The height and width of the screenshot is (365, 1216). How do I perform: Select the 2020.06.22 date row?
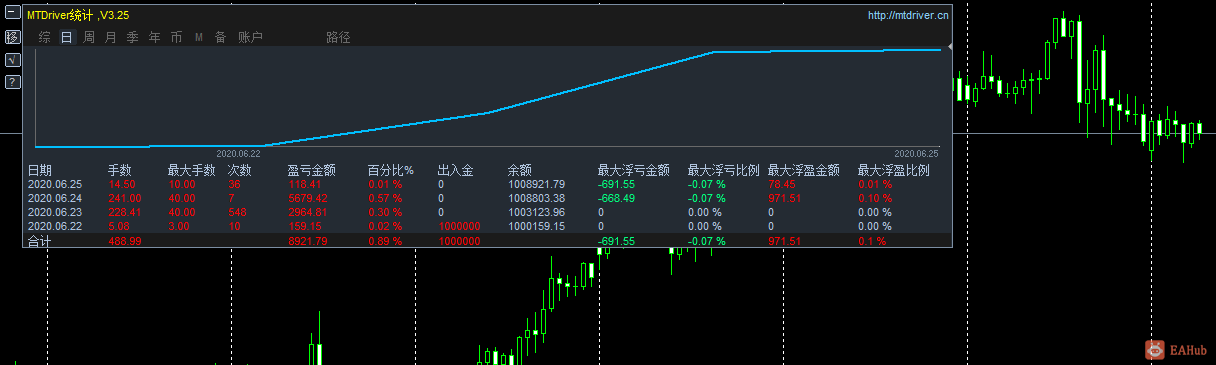54,226
